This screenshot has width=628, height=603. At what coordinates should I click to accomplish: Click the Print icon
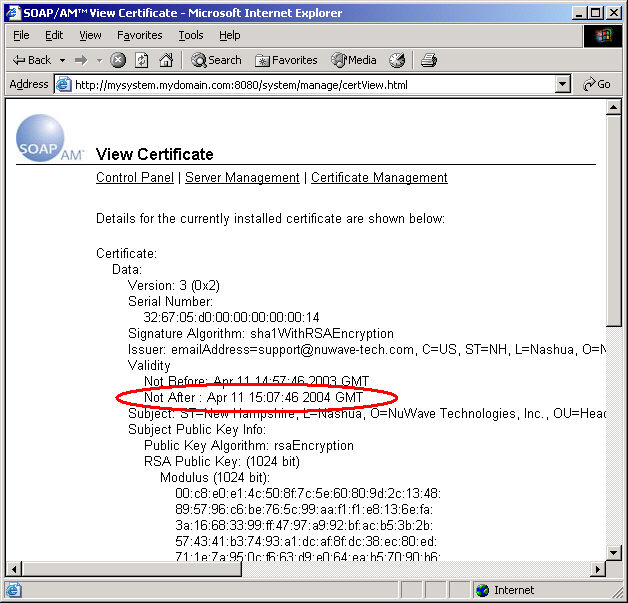point(429,60)
